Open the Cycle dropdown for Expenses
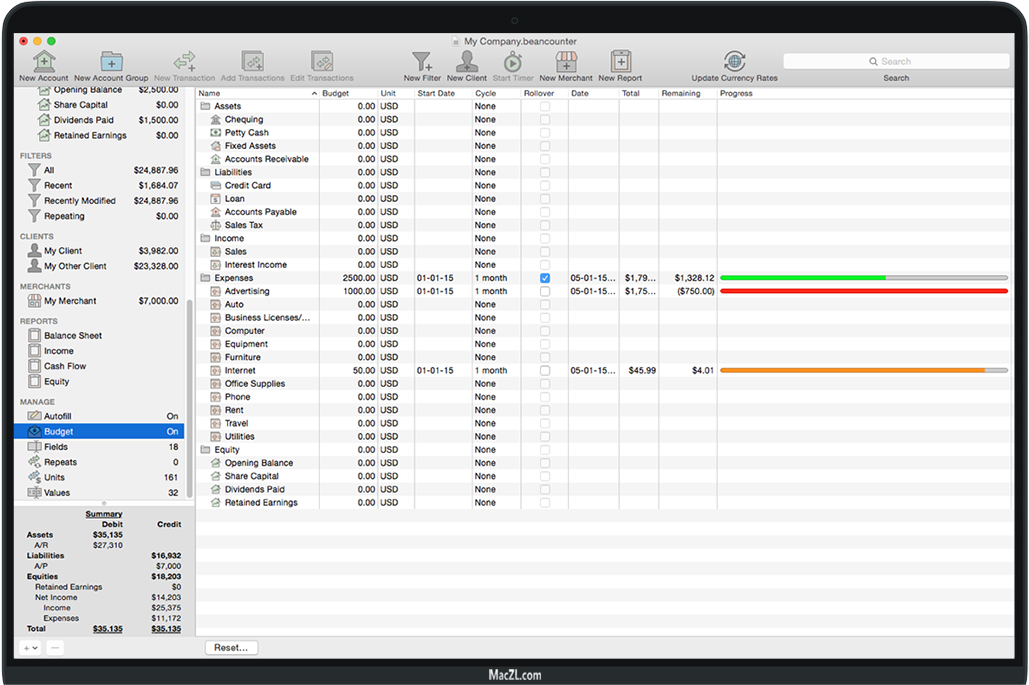1029x685 pixels. [495, 278]
